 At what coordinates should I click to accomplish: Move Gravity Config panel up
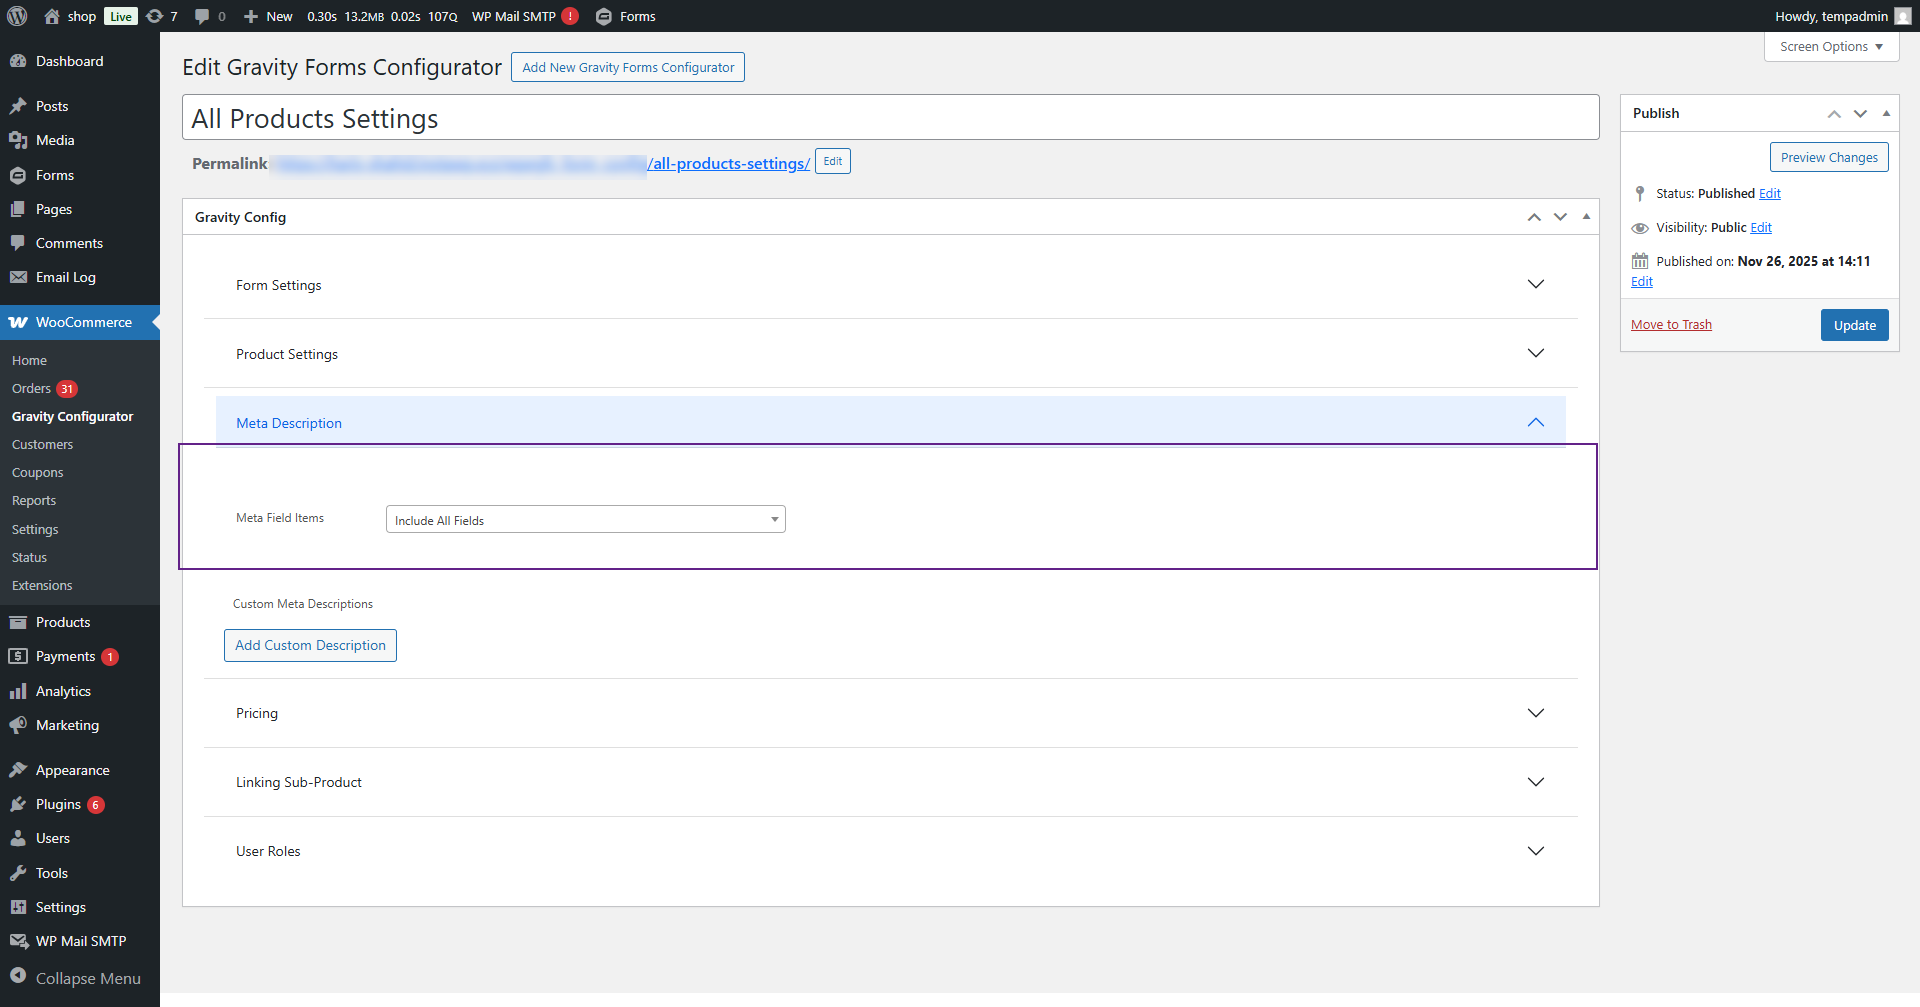(1534, 217)
